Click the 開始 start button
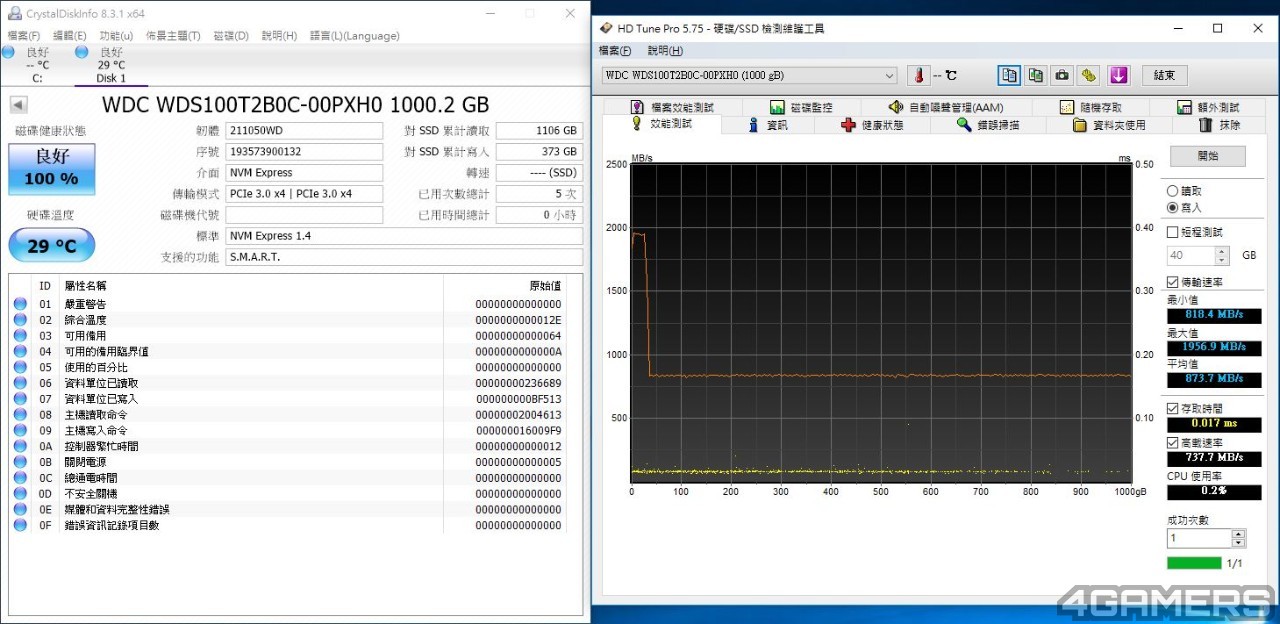The image size is (1280, 624). click(1208, 156)
